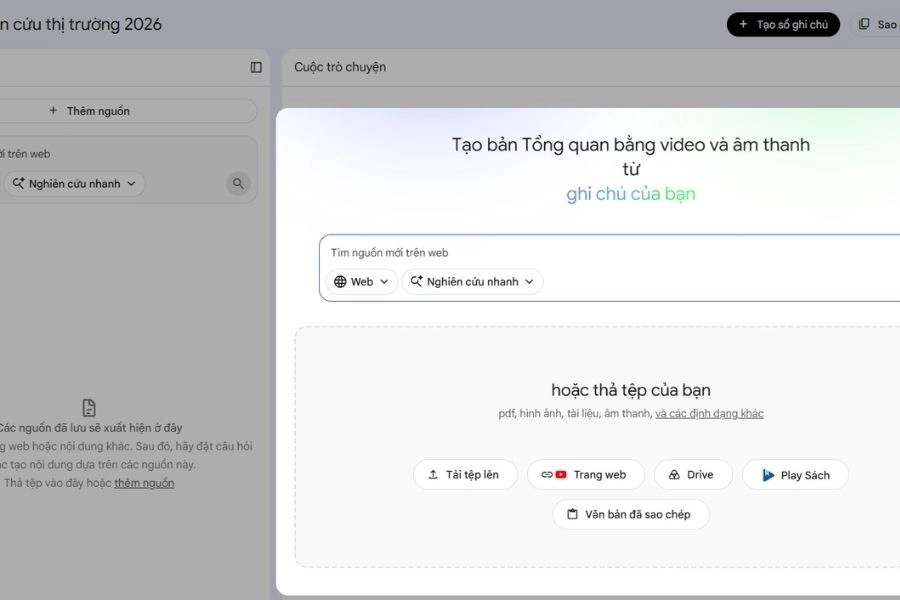The height and width of the screenshot is (600, 900).
Task: Open the 'và các định dạng khác' link
Action: coord(709,413)
